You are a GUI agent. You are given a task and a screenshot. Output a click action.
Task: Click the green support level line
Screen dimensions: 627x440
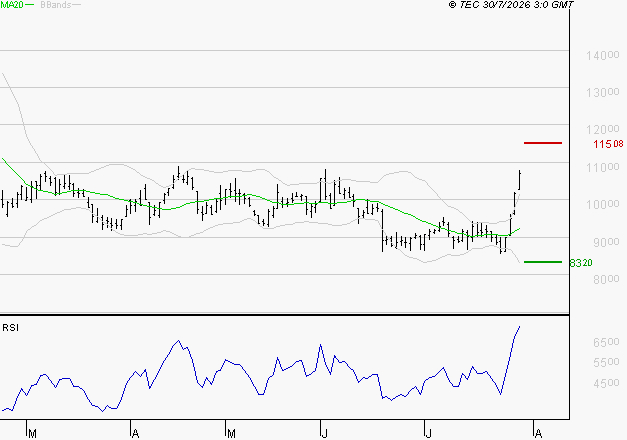543,262
